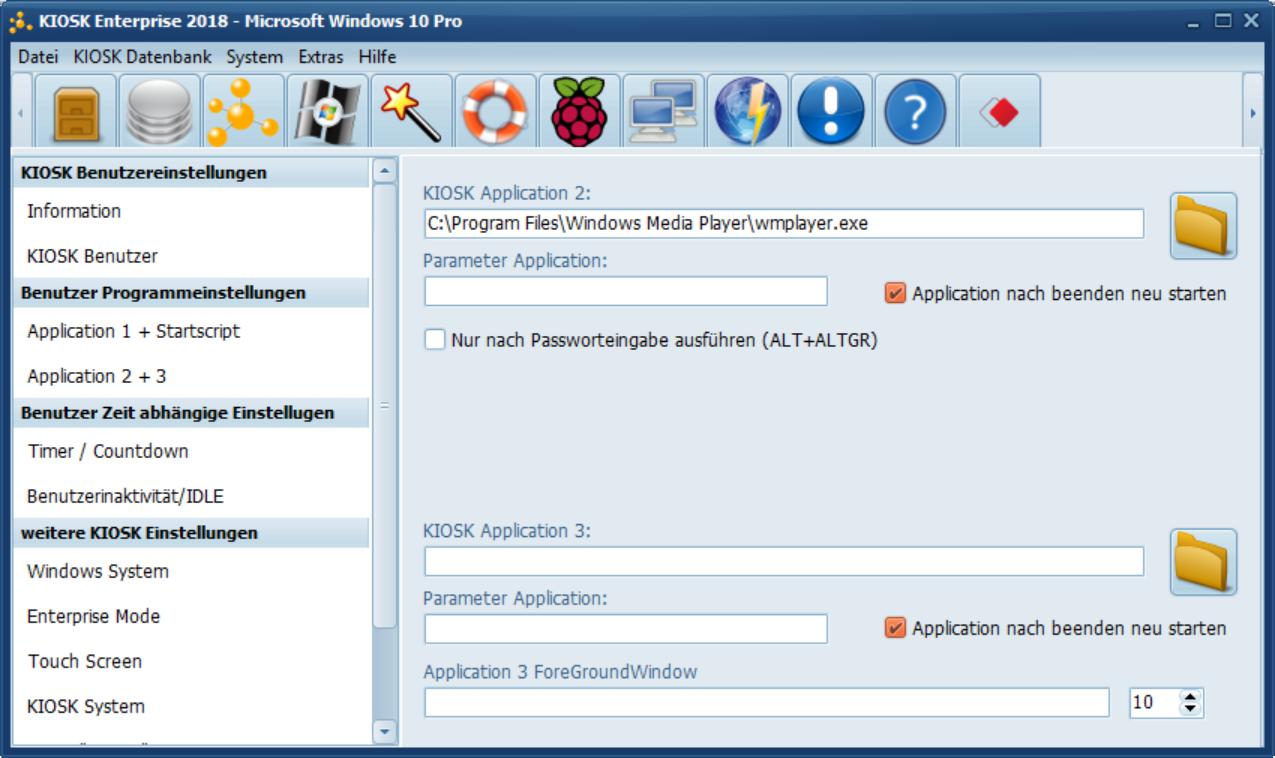
Task: Click the blue question mark help icon
Action: pos(916,111)
